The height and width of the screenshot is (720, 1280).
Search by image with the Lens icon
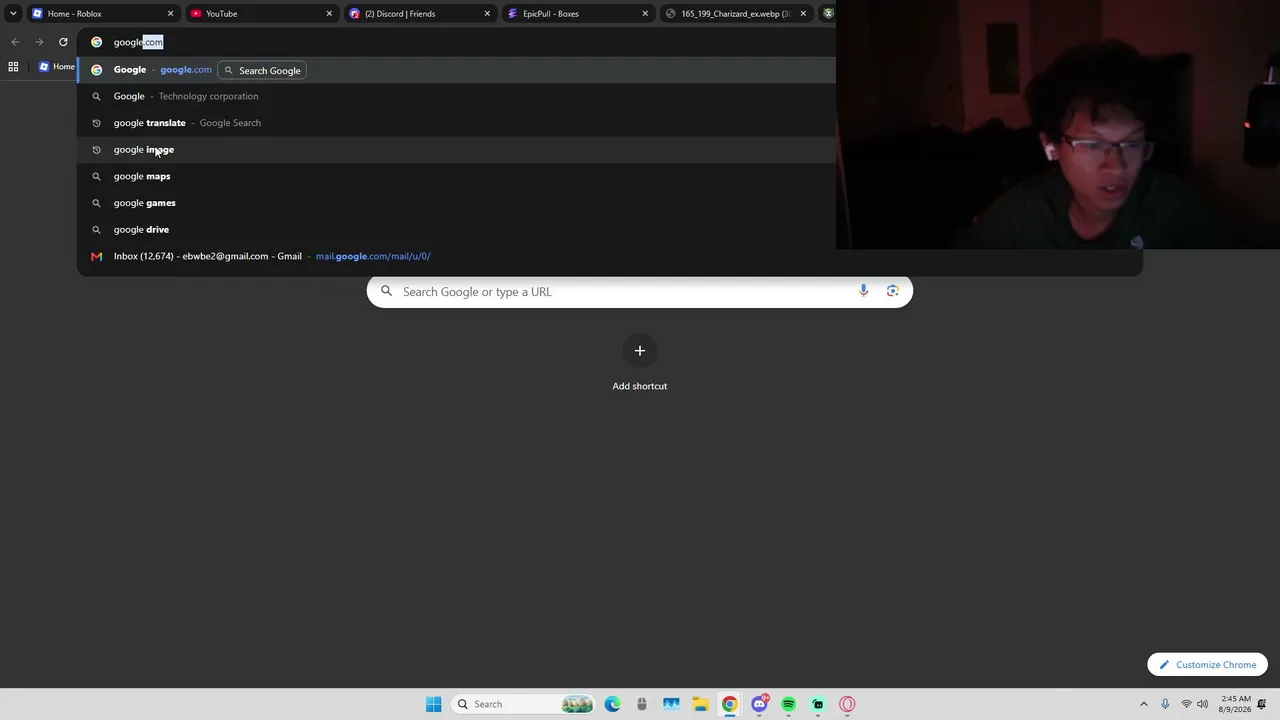click(892, 291)
